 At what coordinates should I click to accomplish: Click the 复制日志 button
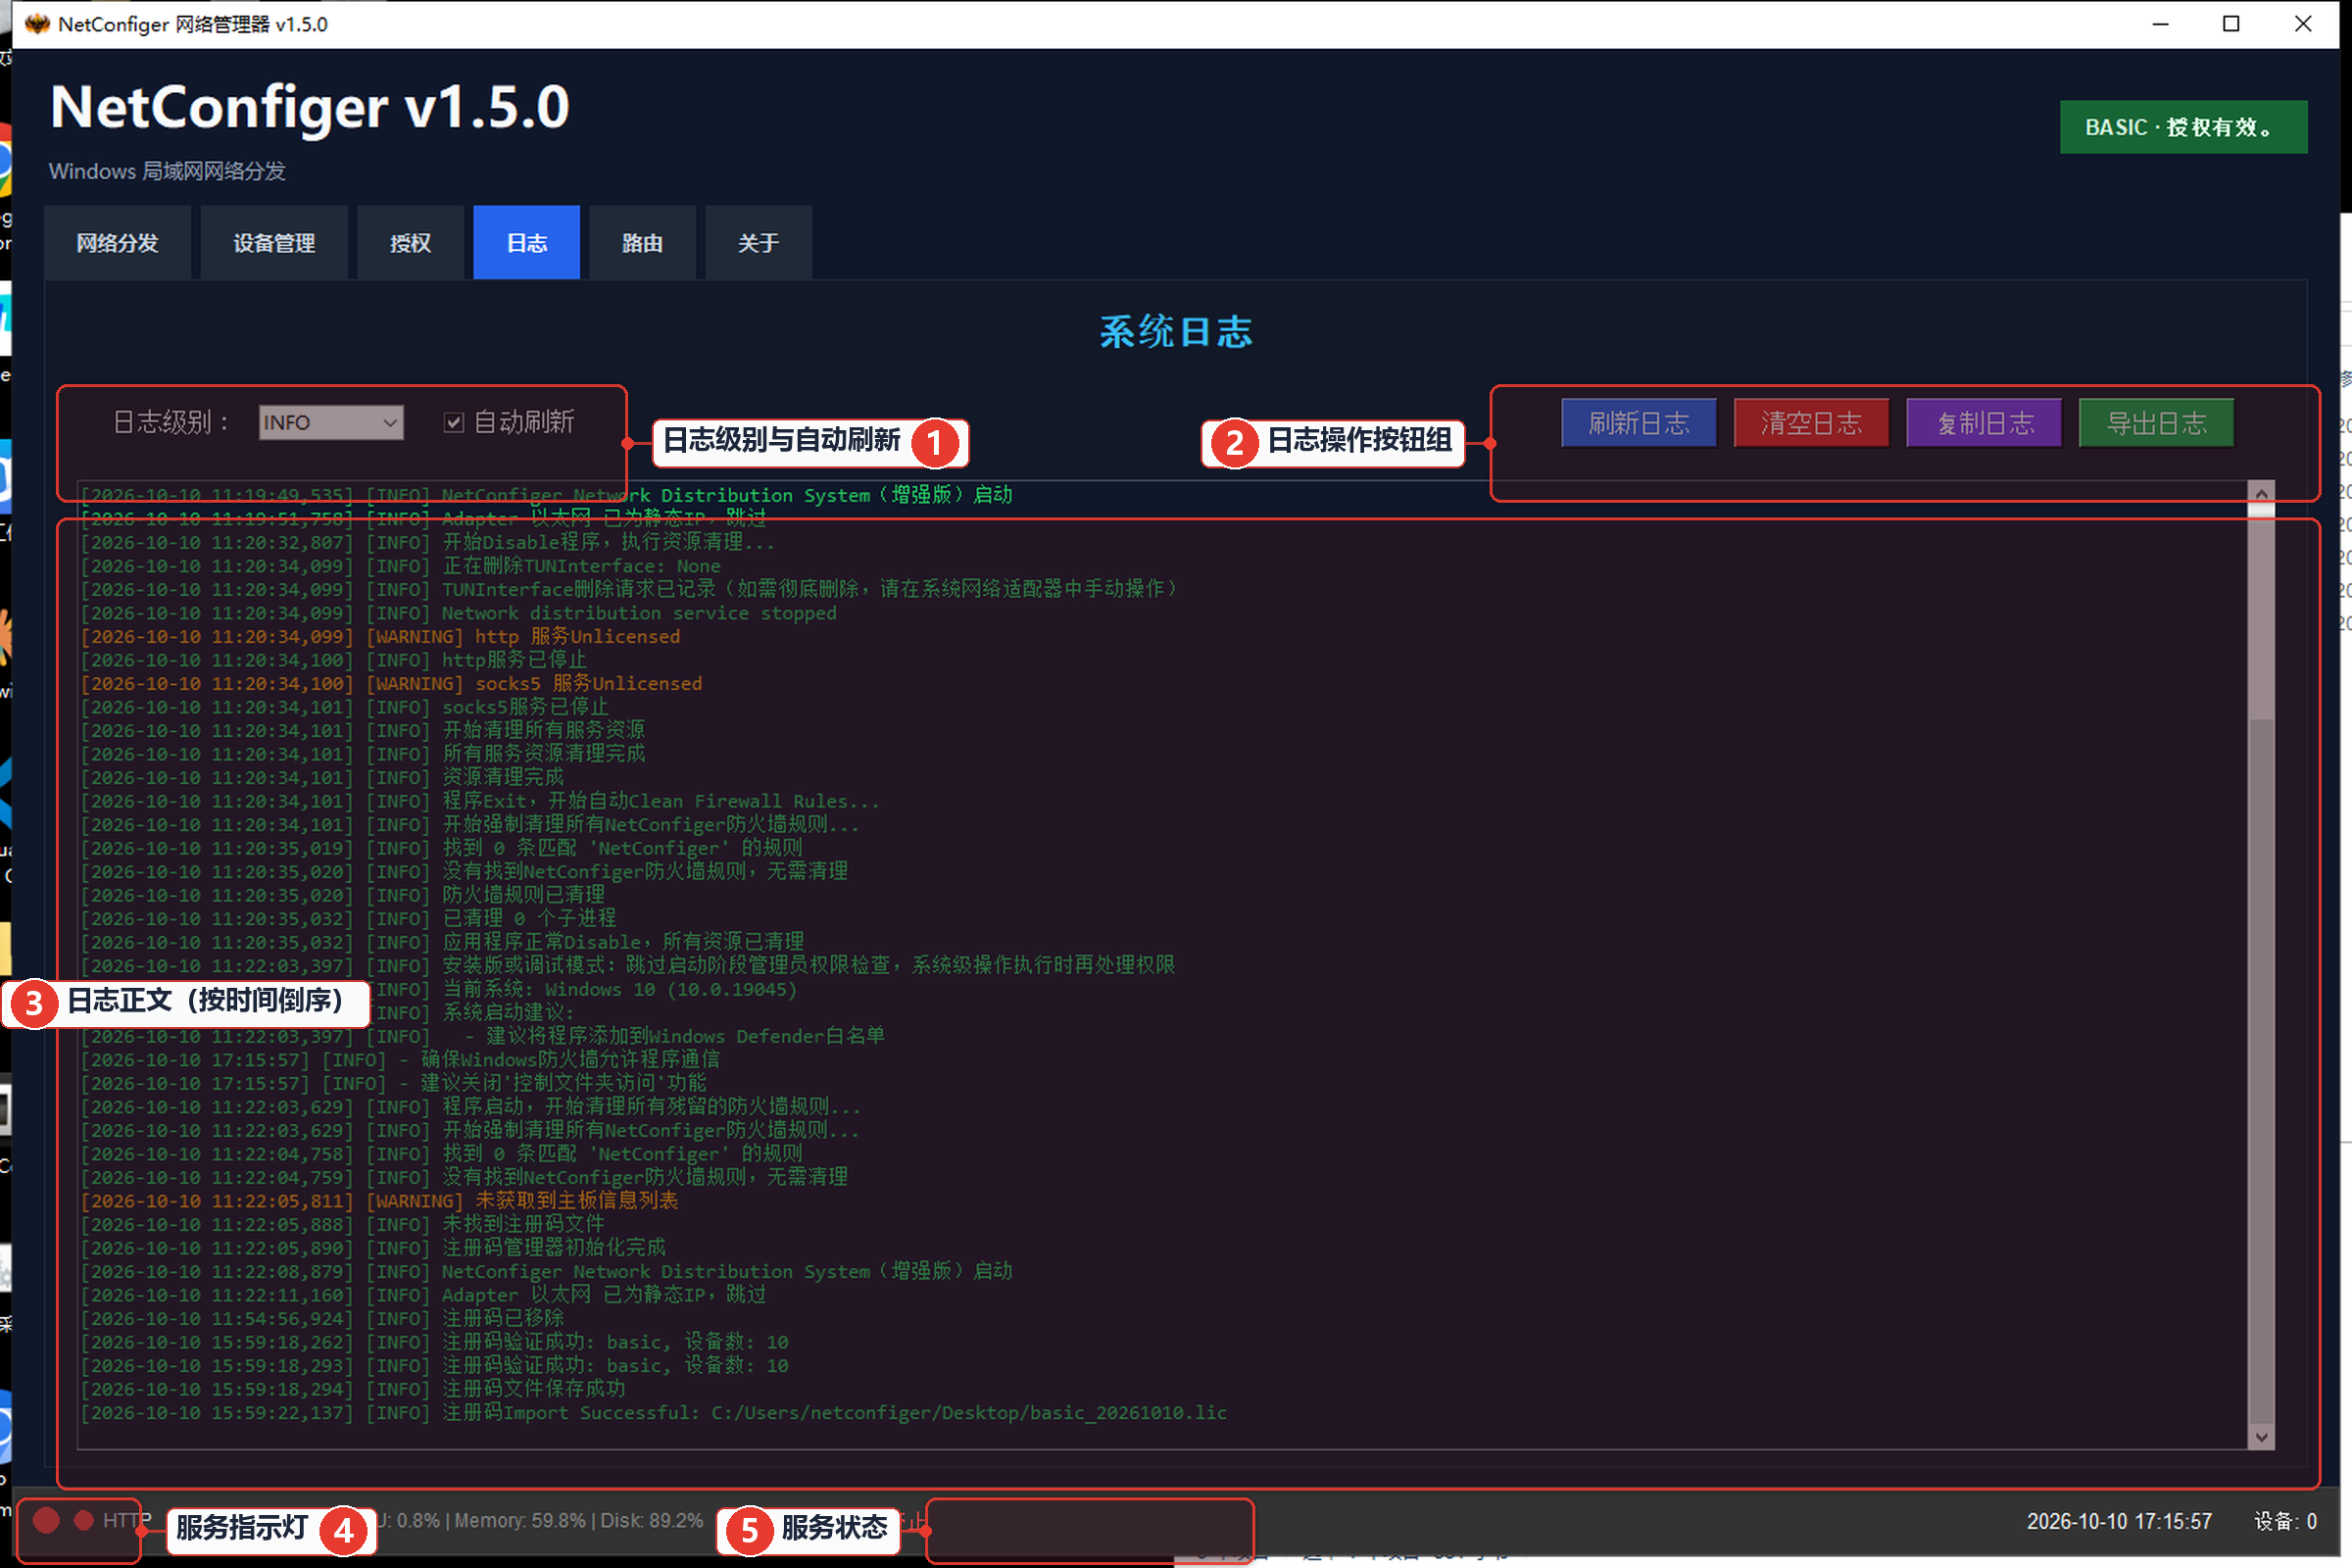click(1984, 423)
